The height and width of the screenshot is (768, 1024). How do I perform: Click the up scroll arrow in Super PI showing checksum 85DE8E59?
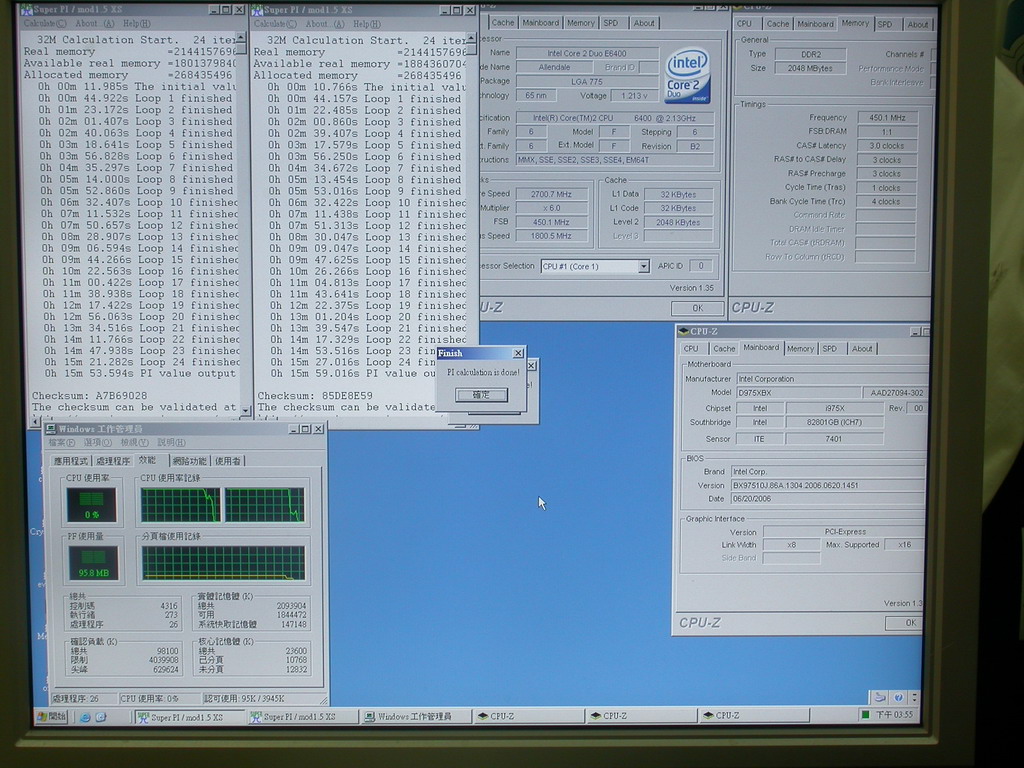[x=472, y=40]
